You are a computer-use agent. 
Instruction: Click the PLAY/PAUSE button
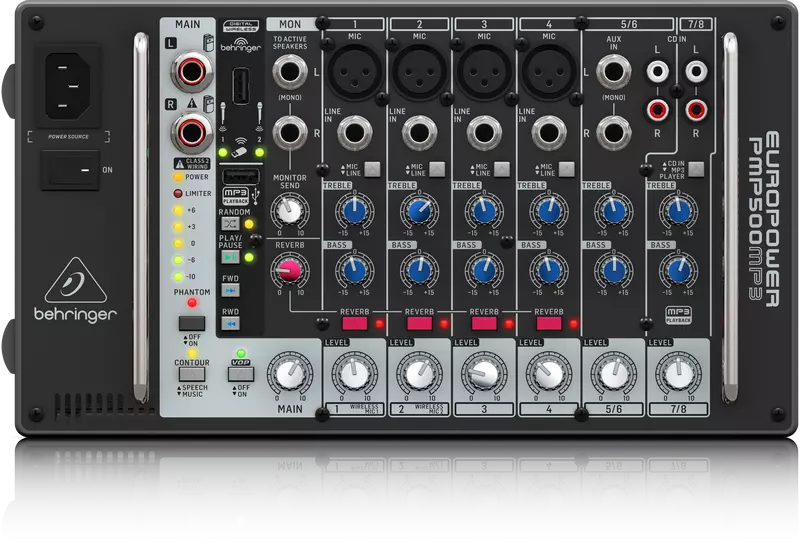[x=230, y=257]
